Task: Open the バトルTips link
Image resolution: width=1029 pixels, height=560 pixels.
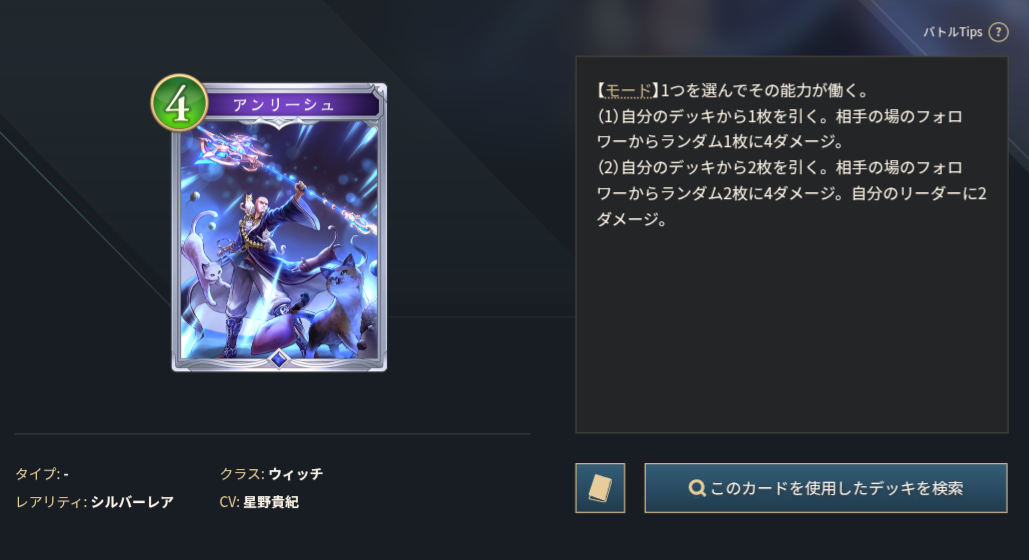Action: point(952,32)
